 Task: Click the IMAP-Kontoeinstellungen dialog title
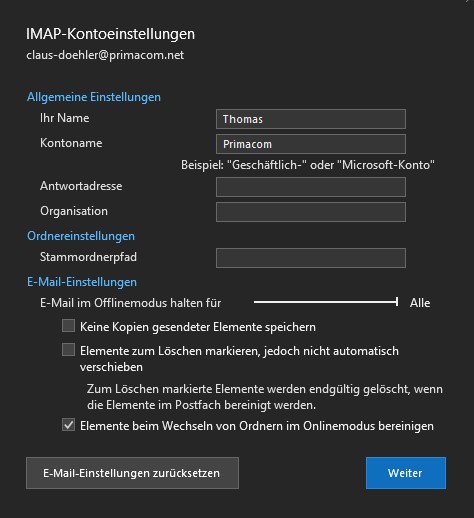(x=110, y=34)
